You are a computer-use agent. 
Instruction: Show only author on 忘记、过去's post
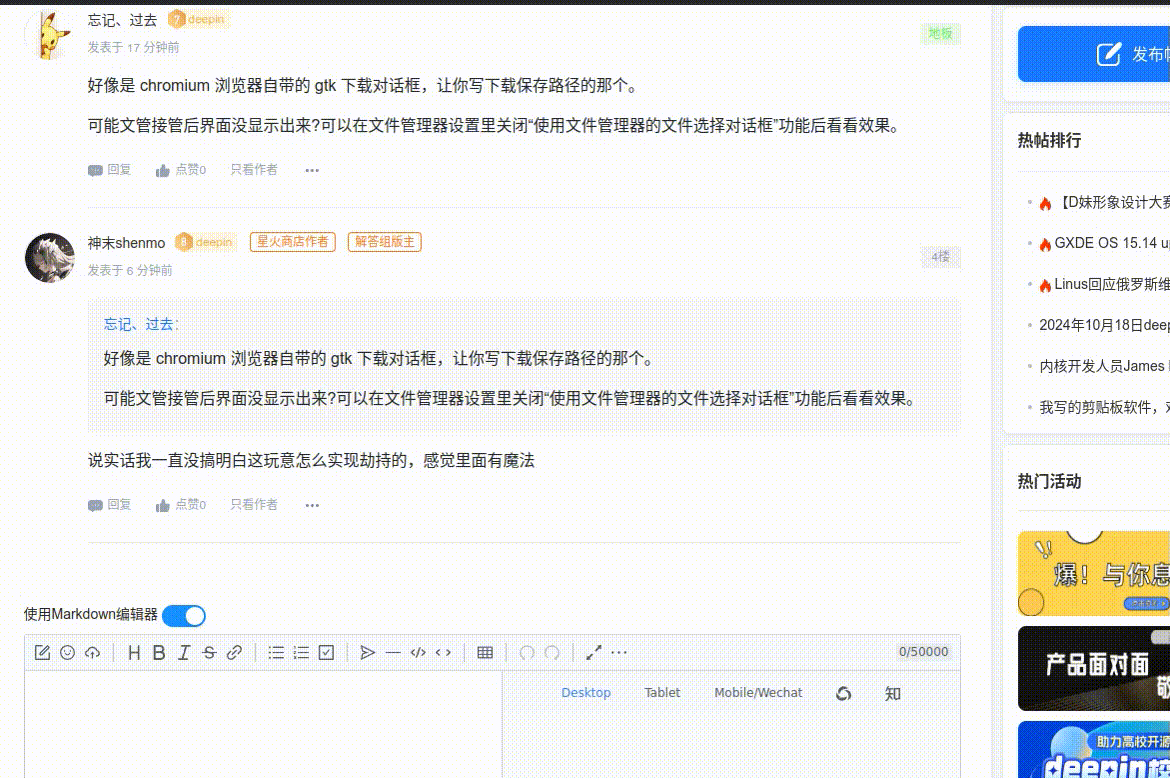(254, 170)
